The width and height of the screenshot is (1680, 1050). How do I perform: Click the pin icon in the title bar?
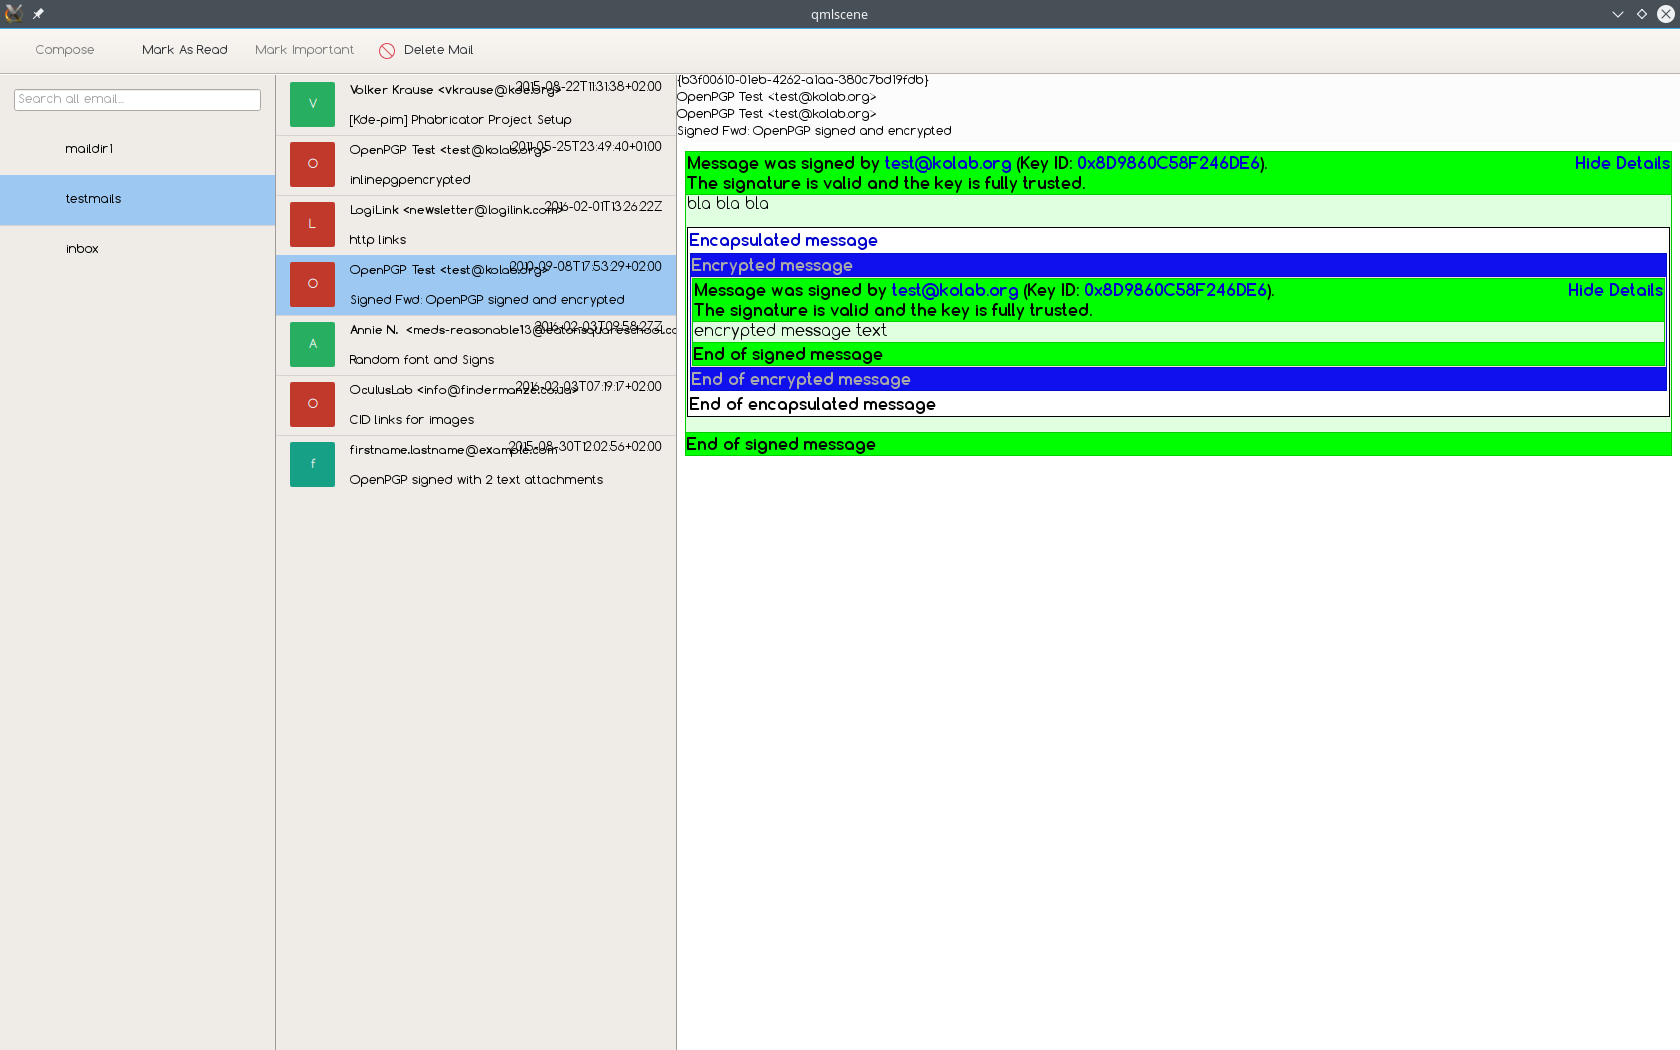coord(38,14)
